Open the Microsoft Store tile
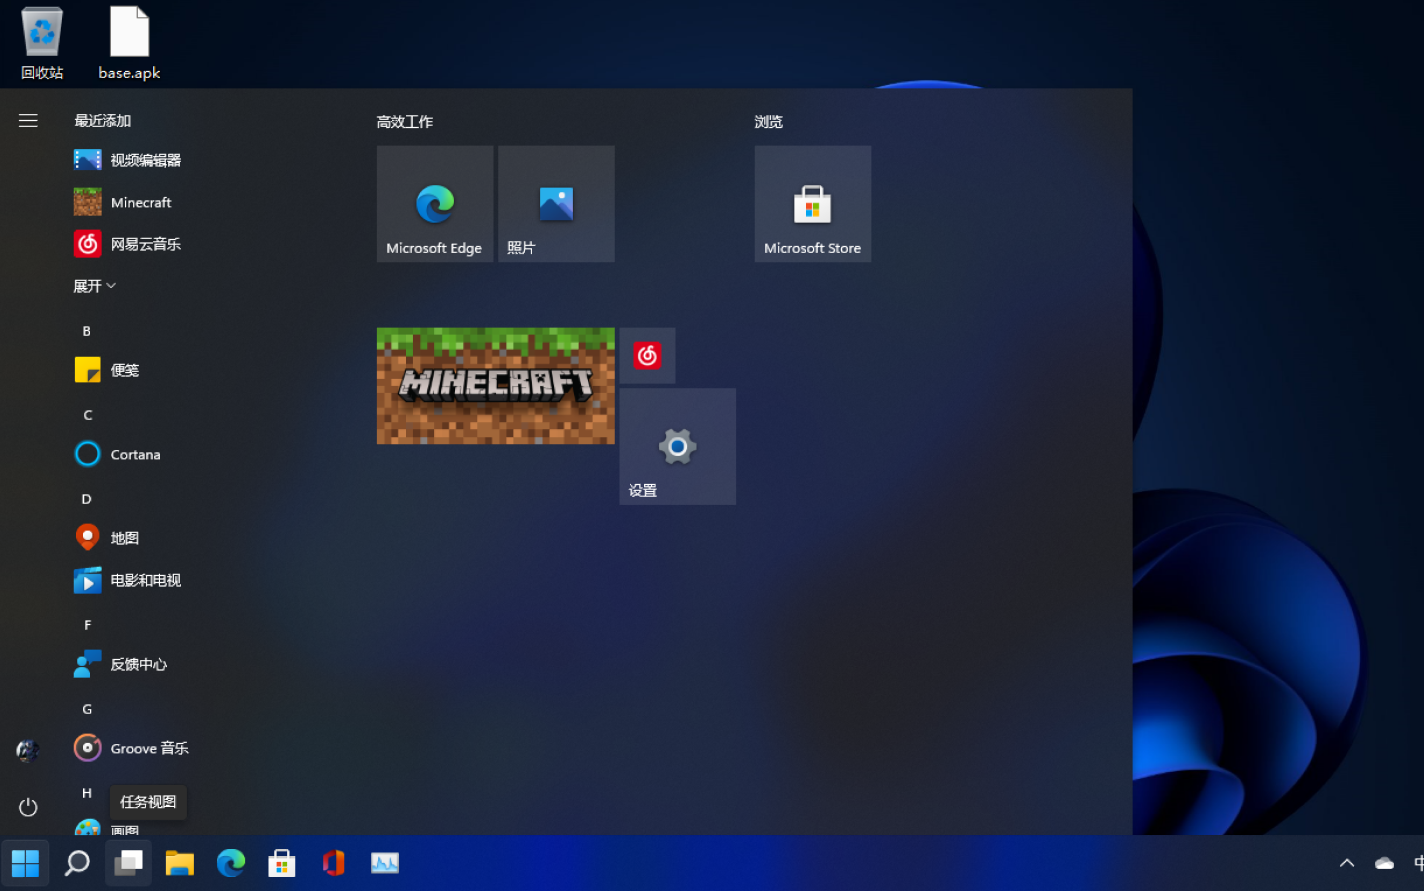Viewport: 1424px width, 891px height. (813, 204)
